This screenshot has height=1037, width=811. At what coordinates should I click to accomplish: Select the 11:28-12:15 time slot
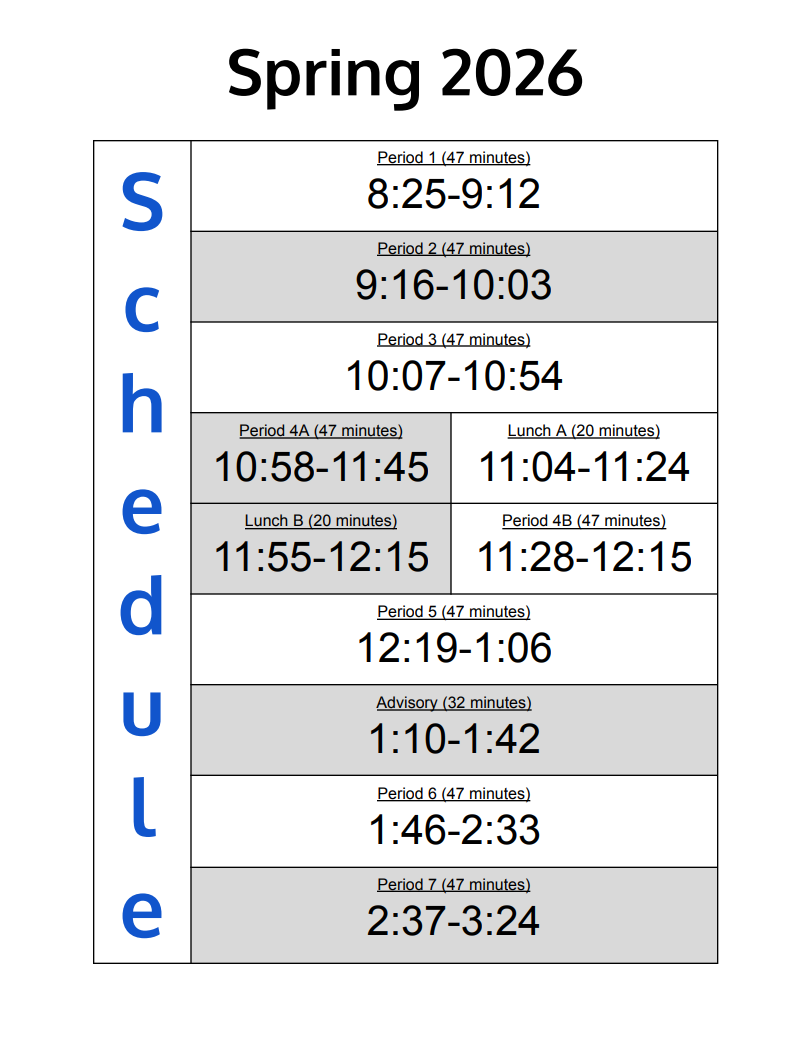click(x=584, y=557)
